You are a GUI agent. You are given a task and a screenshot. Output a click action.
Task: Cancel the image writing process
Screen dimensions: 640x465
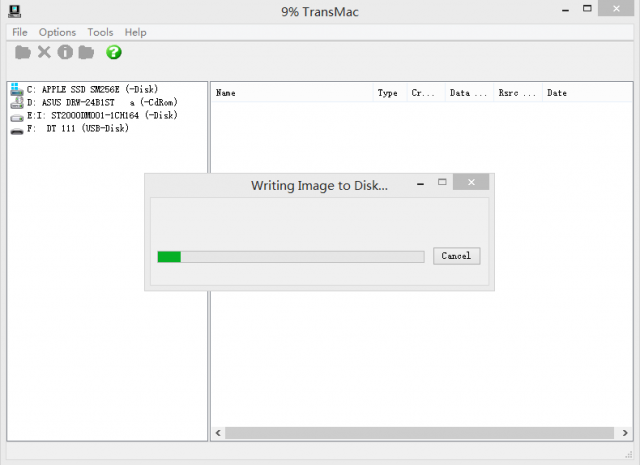[456, 256]
